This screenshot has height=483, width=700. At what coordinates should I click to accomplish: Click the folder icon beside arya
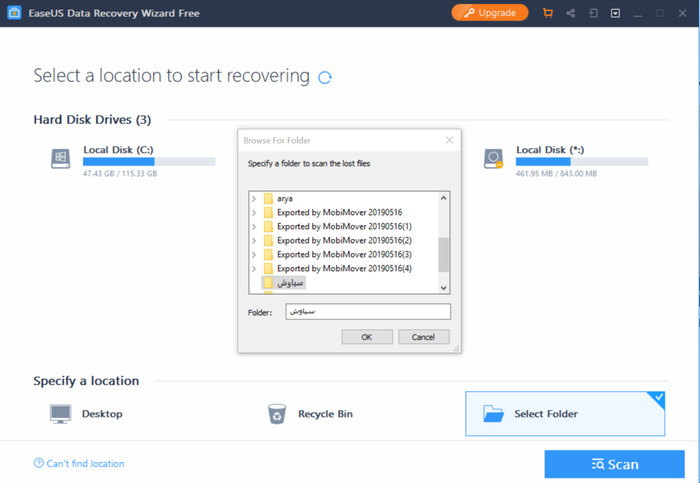pyautogui.click(x=268, y=199)
